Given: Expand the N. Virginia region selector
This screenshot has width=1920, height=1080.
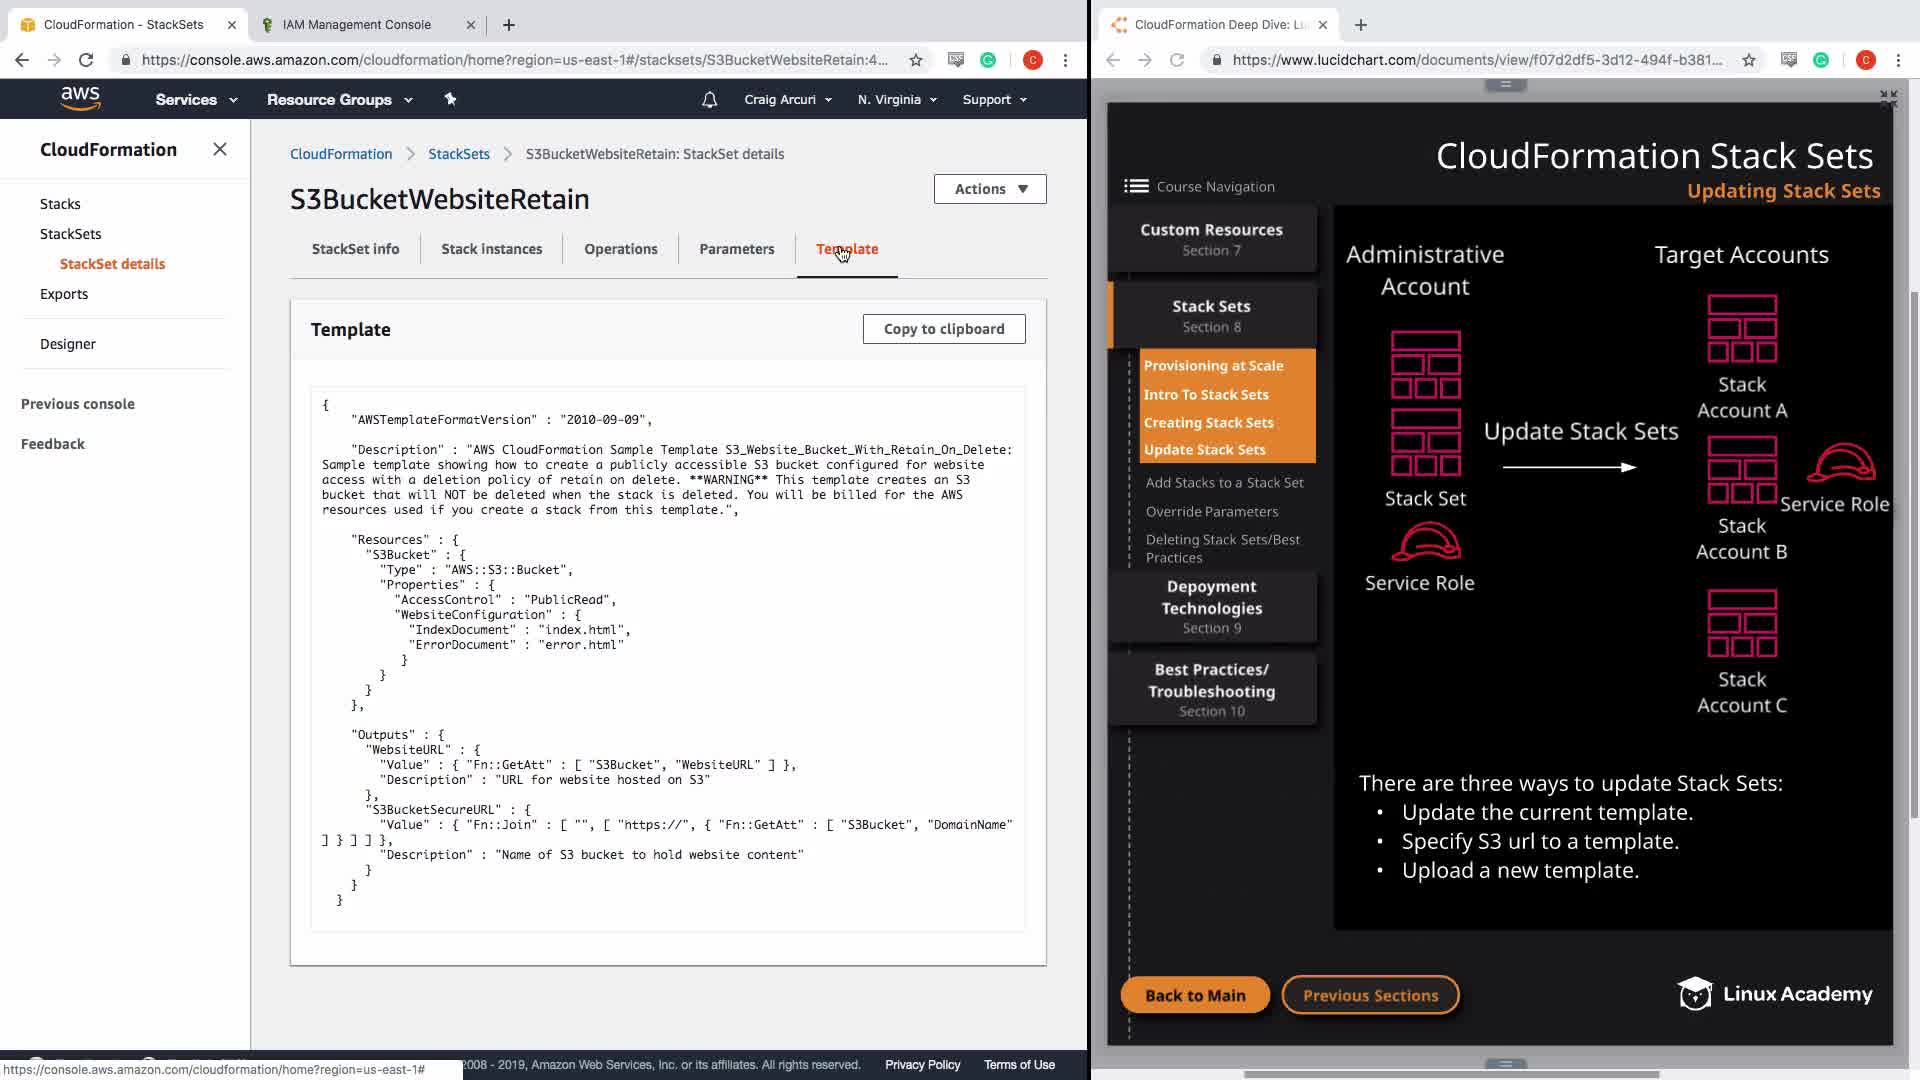Looking at the screenshot, I should click(x=897, y=99).
